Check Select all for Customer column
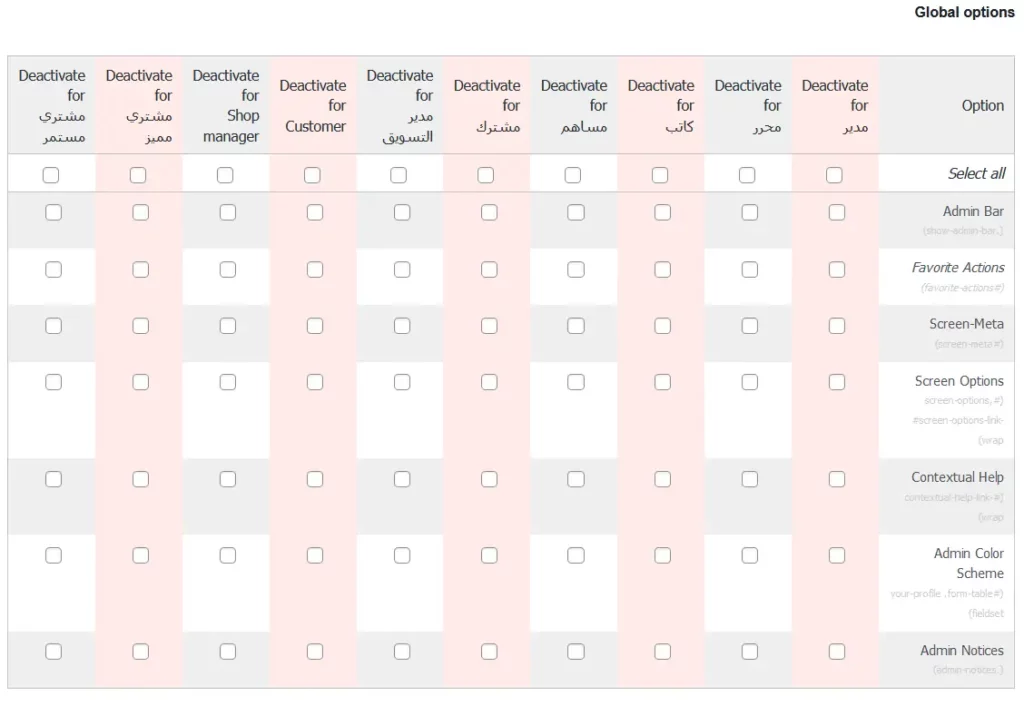Screen dimensions: 1024x706 coord(312,175)
